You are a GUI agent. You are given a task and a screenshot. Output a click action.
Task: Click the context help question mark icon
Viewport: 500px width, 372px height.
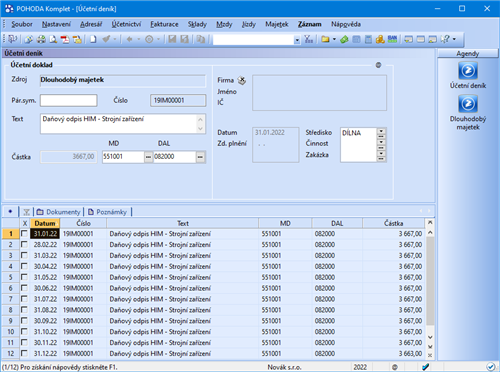(x=445, y=39)
